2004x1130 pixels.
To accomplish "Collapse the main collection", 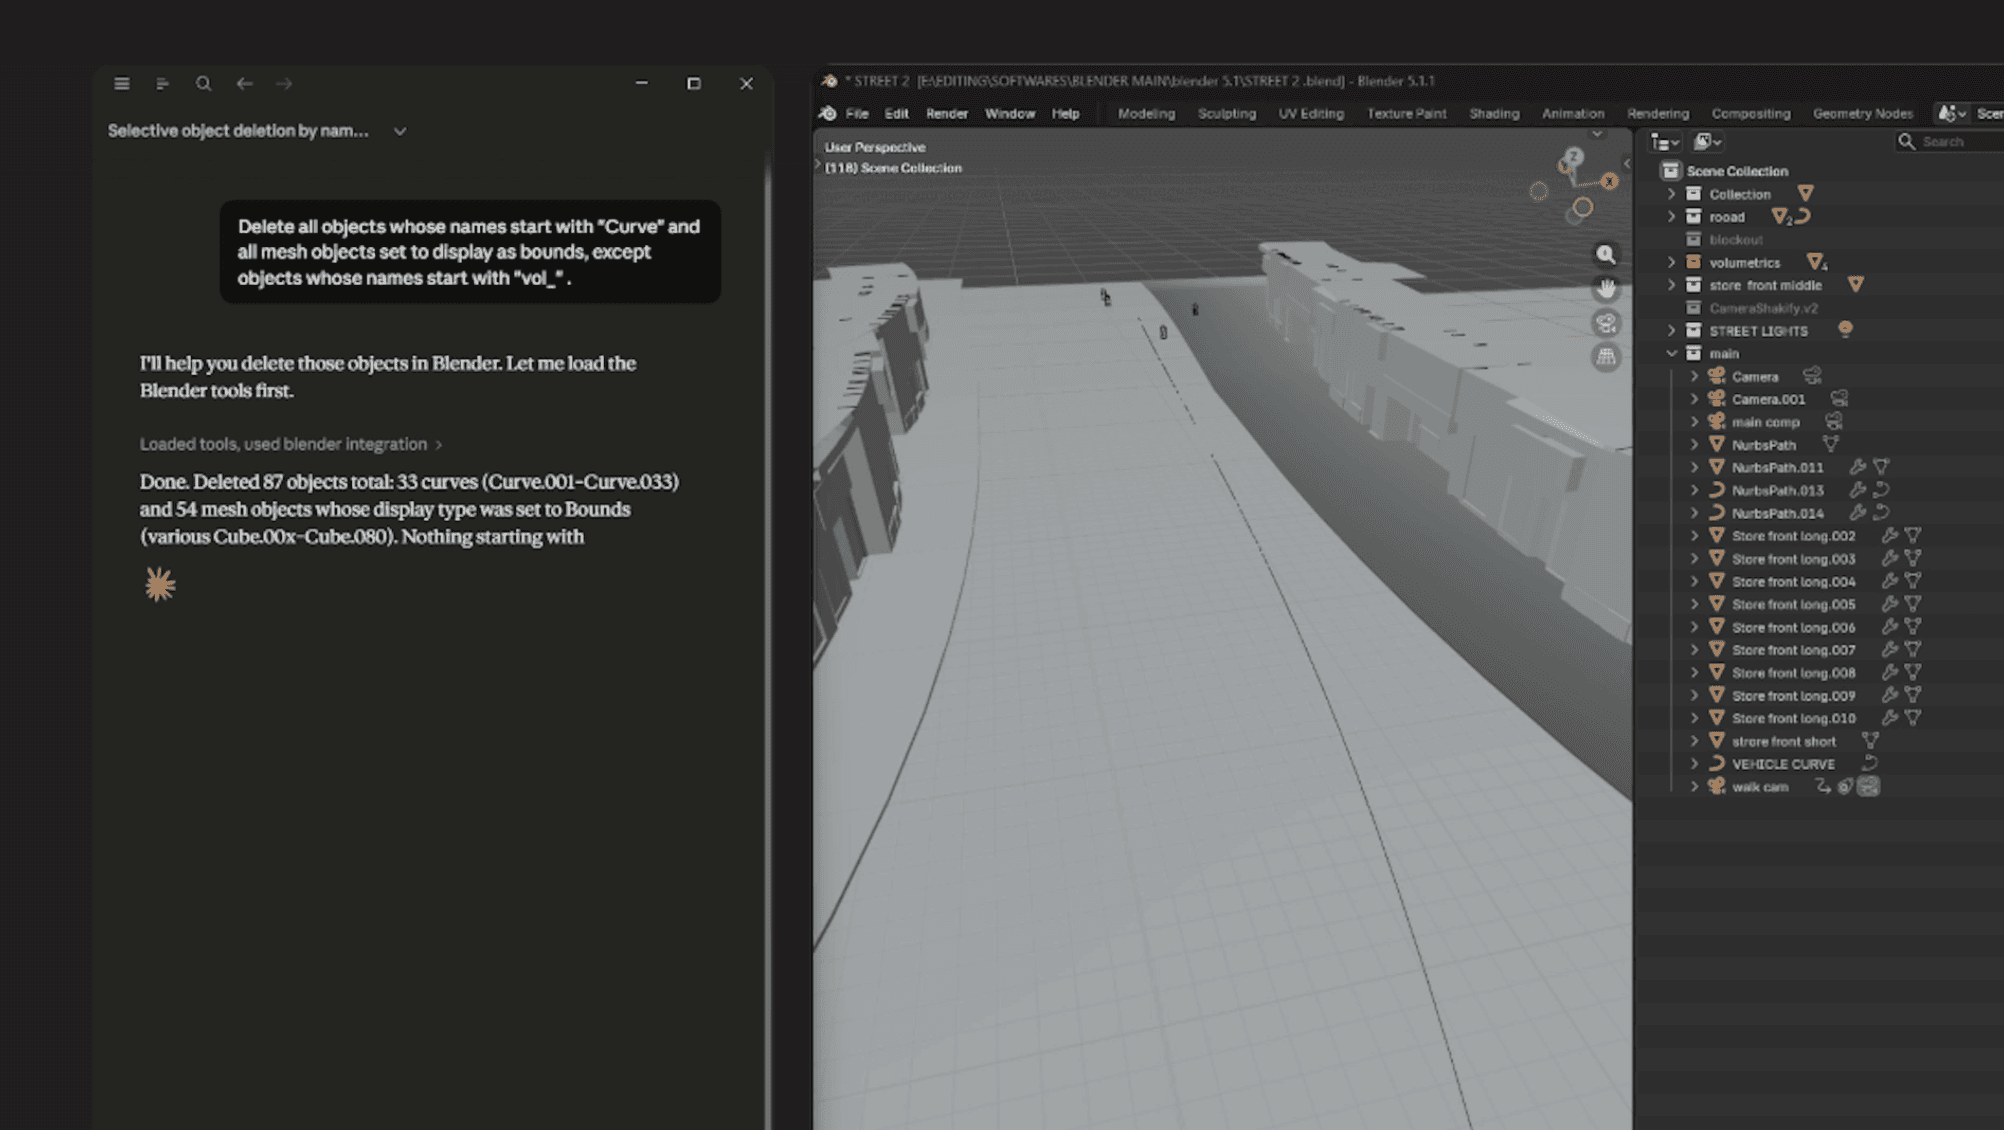I will tap(1671, 354).
